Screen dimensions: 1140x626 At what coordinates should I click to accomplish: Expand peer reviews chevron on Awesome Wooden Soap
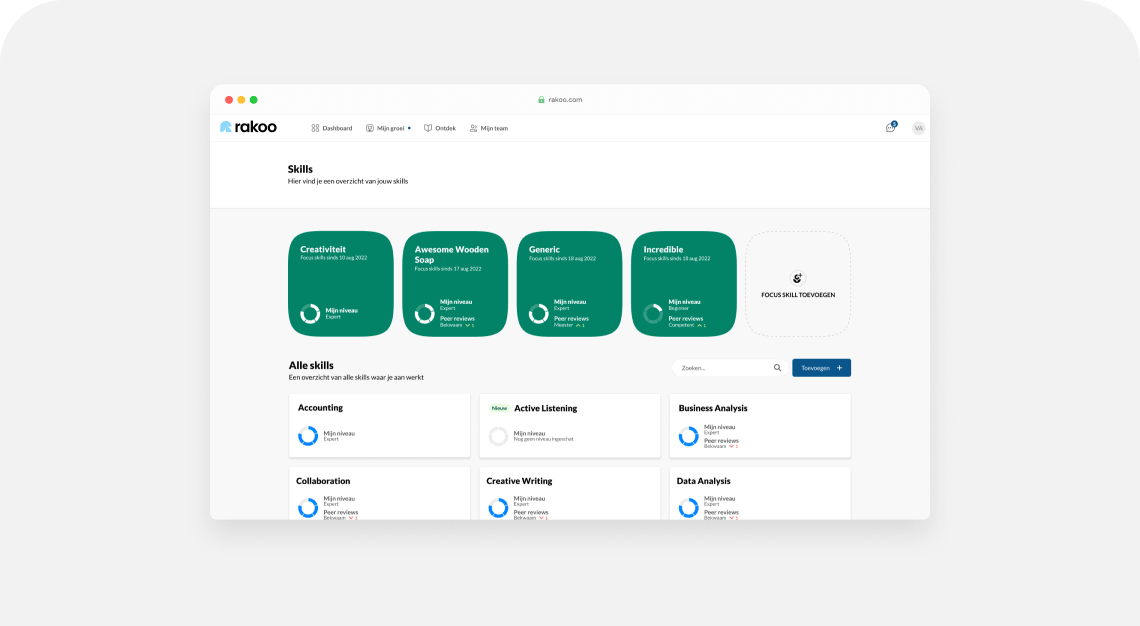point(467,324)
